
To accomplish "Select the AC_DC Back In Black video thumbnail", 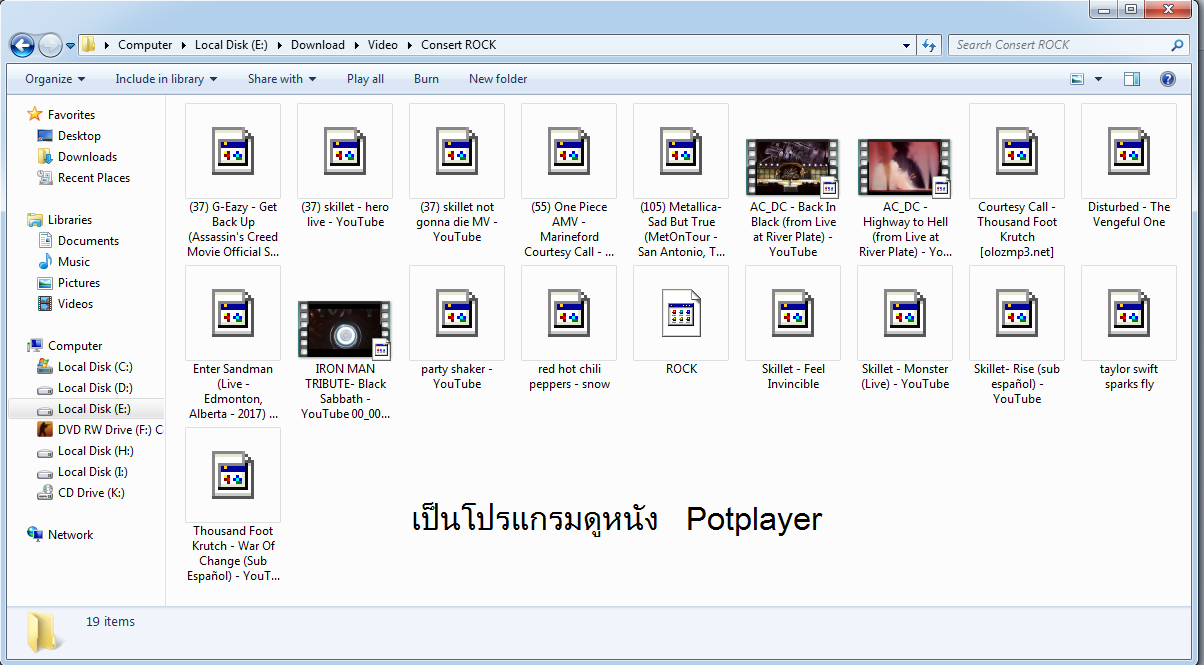I will 793,167.
